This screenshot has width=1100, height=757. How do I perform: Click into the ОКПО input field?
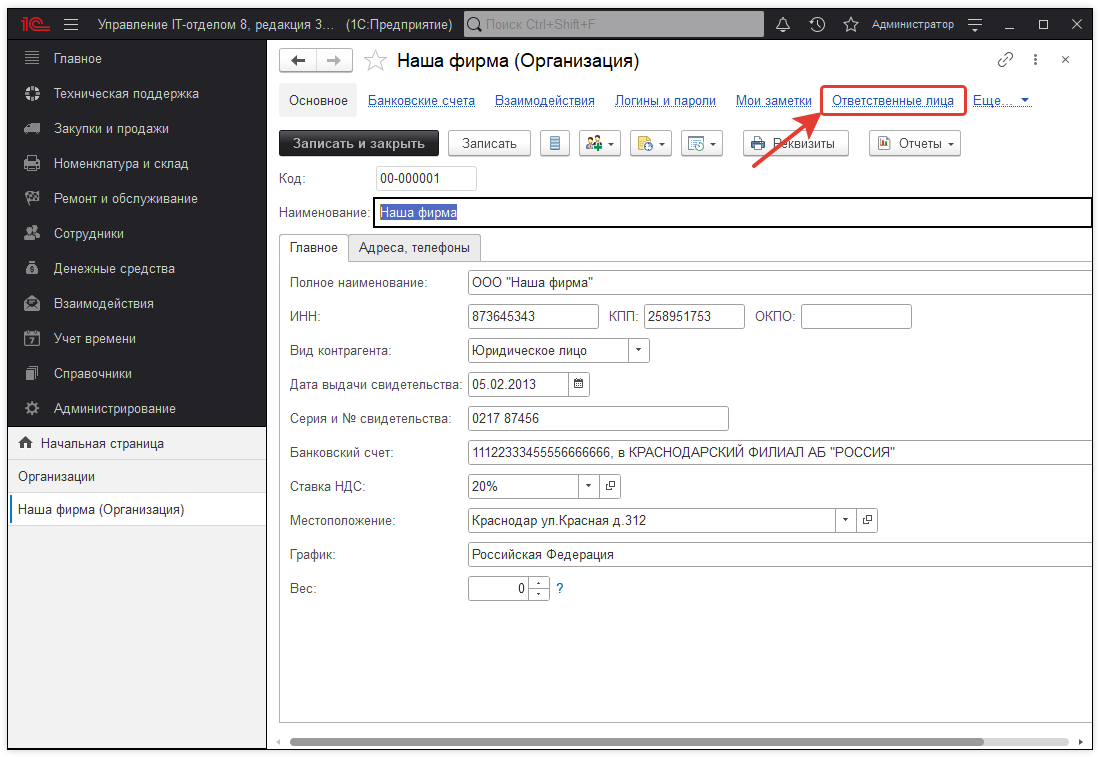pos(856,316)
